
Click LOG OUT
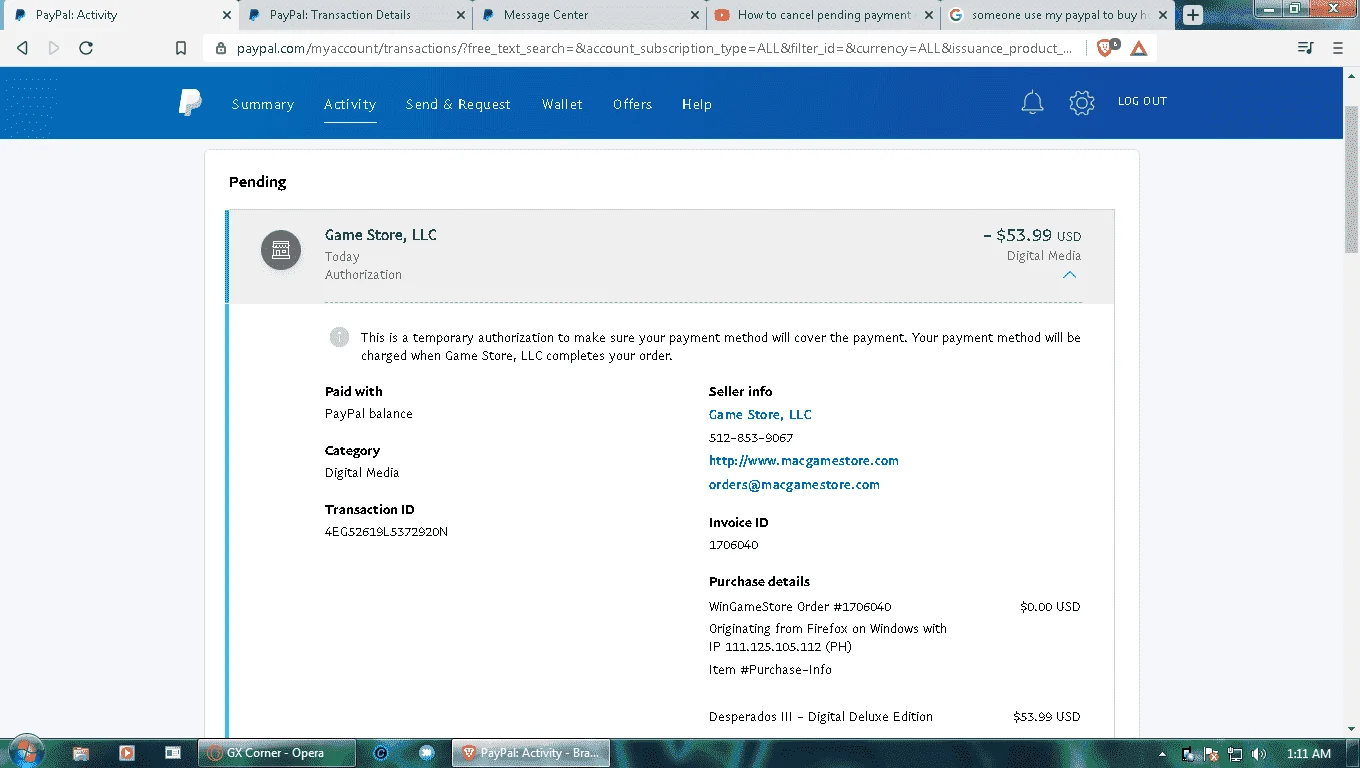coord(1142,101)
